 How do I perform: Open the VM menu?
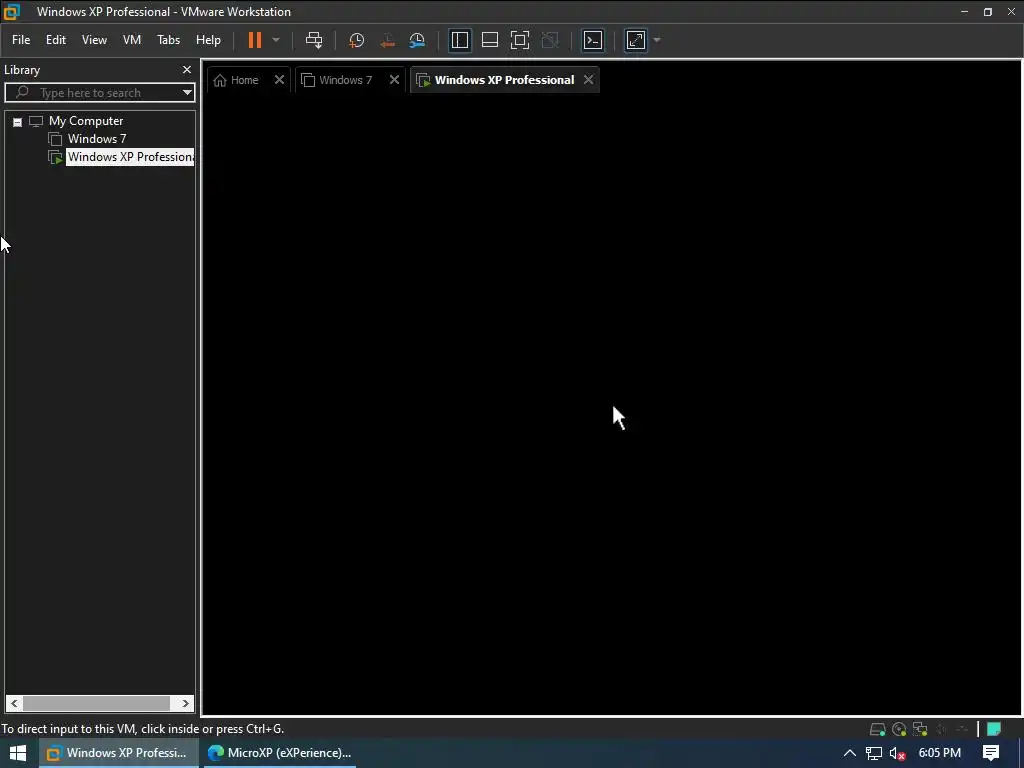click(132, 40)
